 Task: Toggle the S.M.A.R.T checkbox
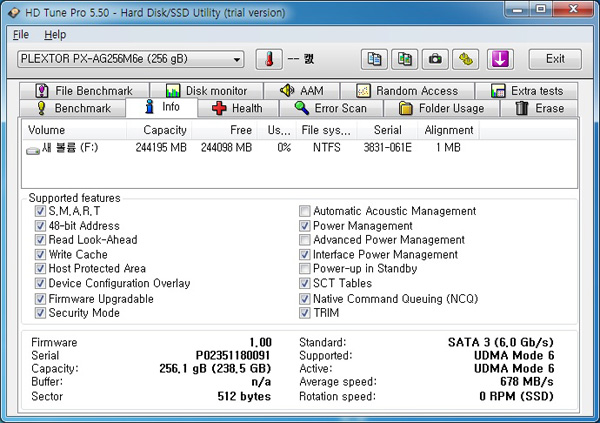coord(40,211)
